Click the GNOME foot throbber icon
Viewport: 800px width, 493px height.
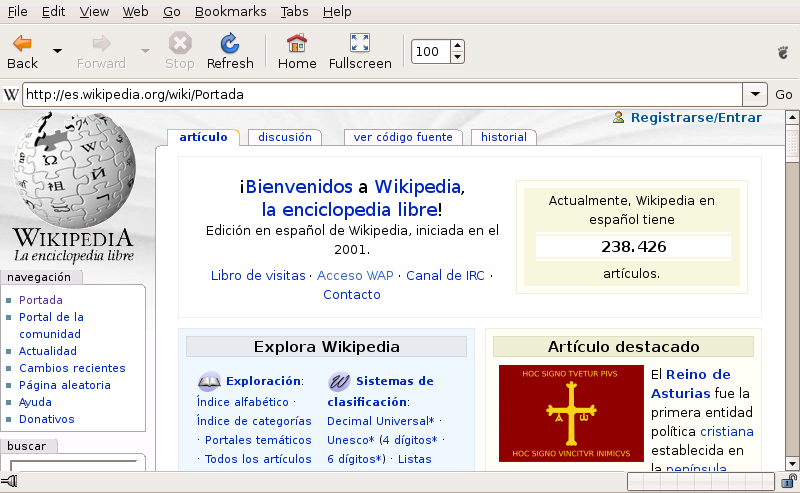(x=783, y=52)
